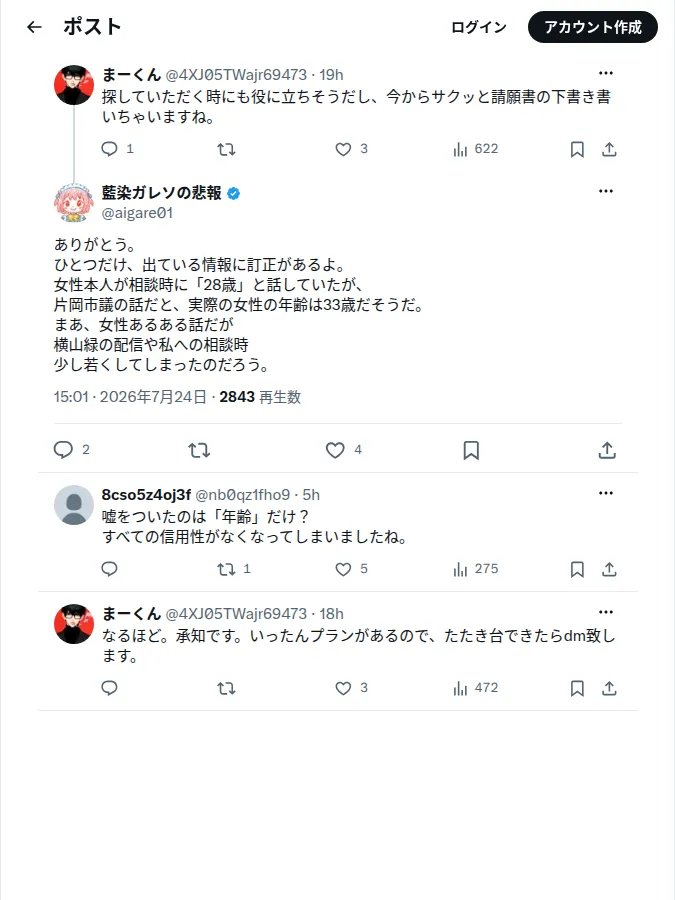Open the 15:01 · 2026年7月24日 timestamp link
The height and width of the screenshot is (900, 675).
coord(130,397)
